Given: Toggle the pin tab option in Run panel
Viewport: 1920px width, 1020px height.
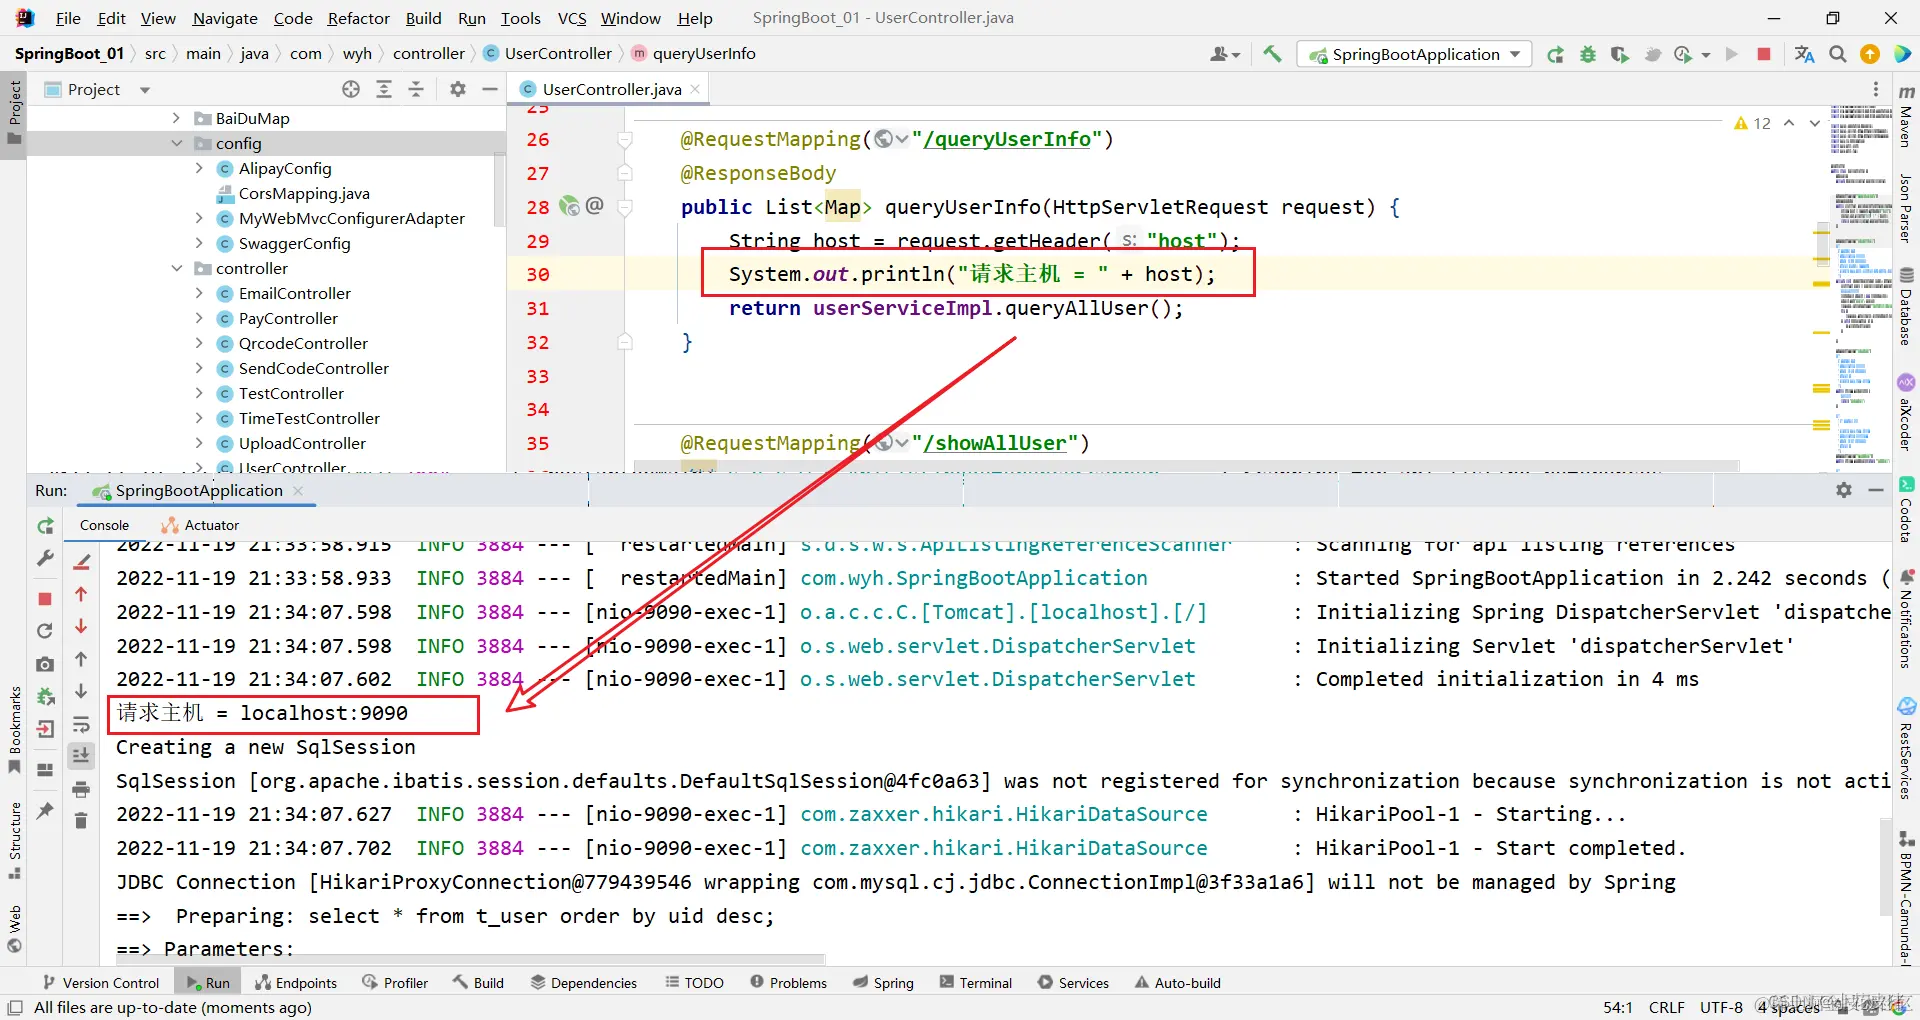Looking at the screenshot, I should point(45,810).
